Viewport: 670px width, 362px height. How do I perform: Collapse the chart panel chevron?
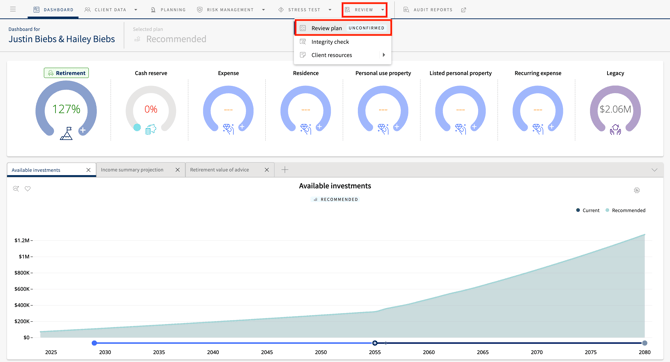coord(654,170)
